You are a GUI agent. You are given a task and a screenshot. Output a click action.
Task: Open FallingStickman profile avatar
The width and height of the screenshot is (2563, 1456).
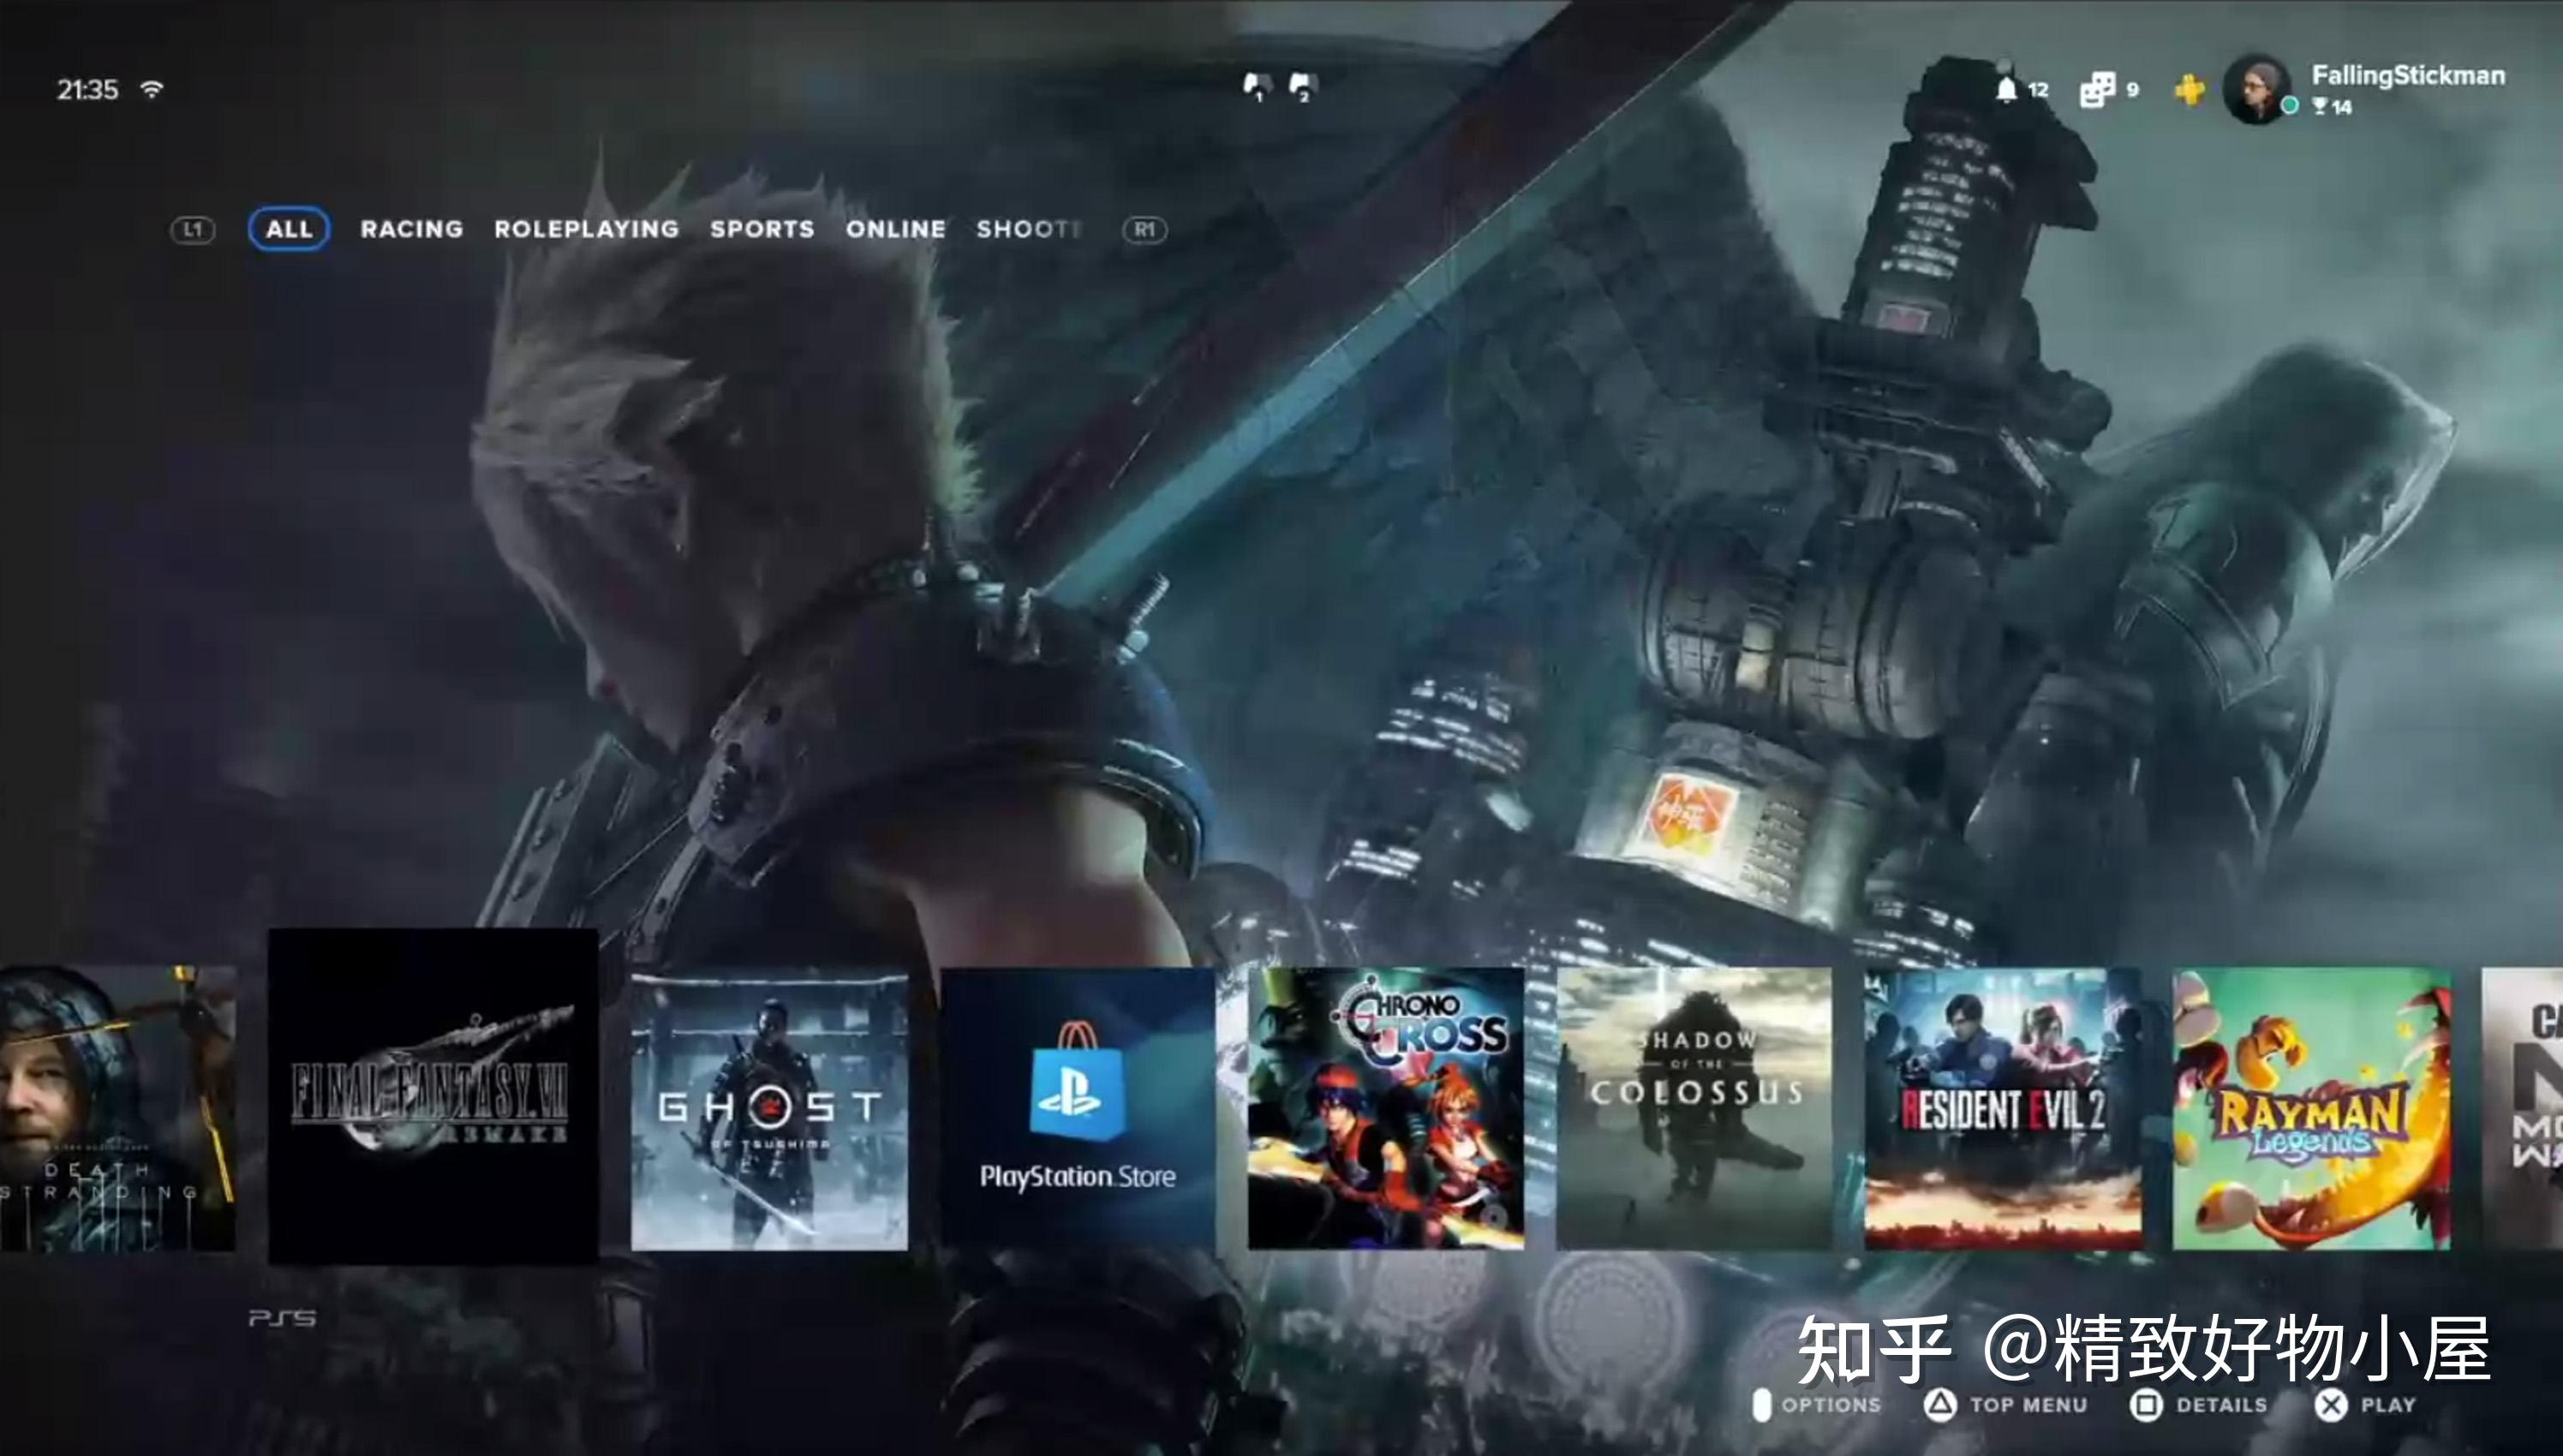pos(2256,90)
